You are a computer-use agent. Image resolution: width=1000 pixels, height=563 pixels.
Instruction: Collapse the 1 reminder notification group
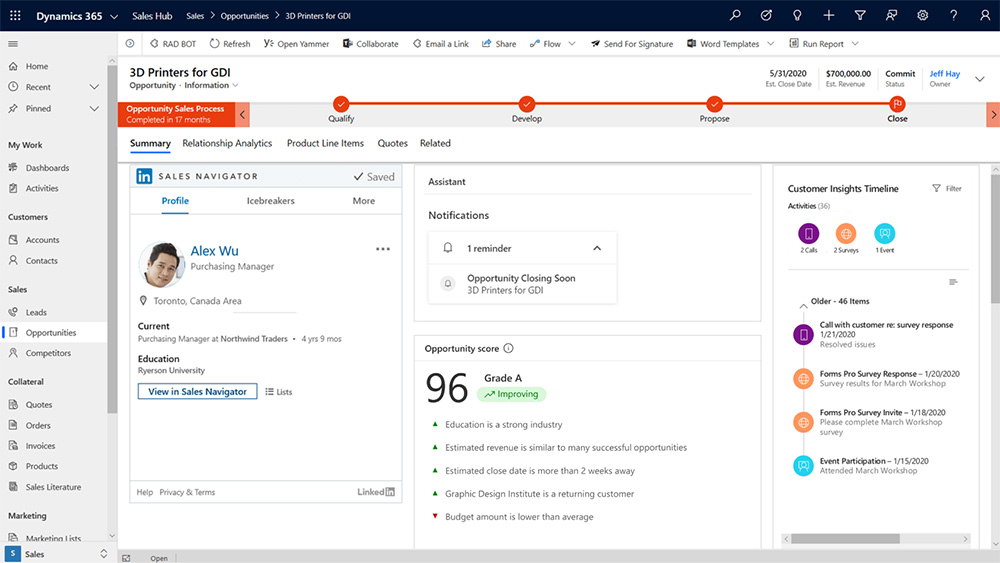coord(597,248)
